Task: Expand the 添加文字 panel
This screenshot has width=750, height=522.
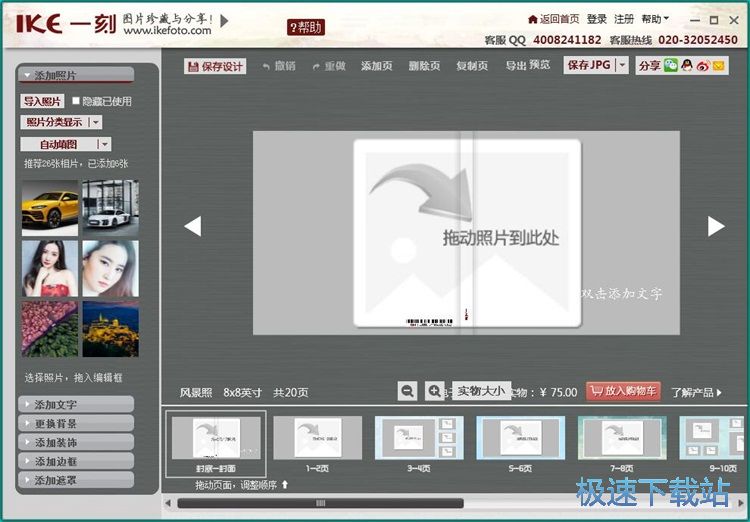Action: click(77, 404)
